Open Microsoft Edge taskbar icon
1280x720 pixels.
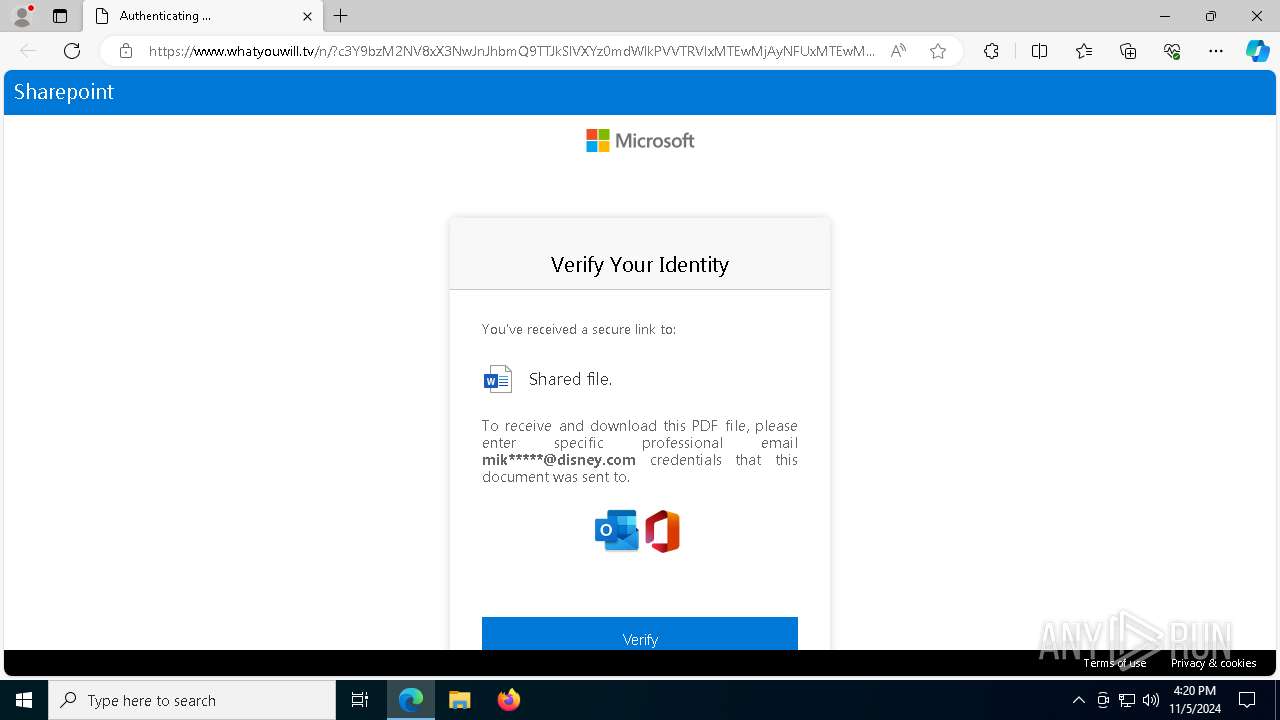pos(411,700)
